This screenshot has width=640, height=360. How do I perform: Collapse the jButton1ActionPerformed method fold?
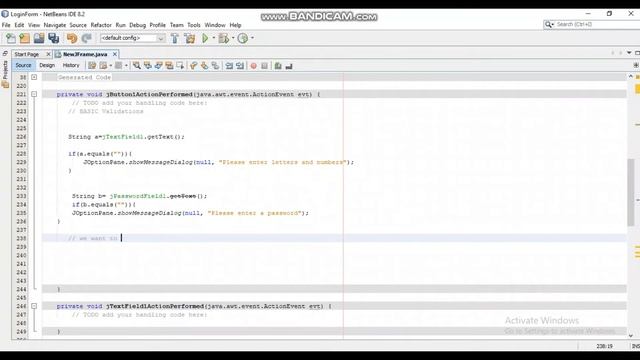click(34, 94)
